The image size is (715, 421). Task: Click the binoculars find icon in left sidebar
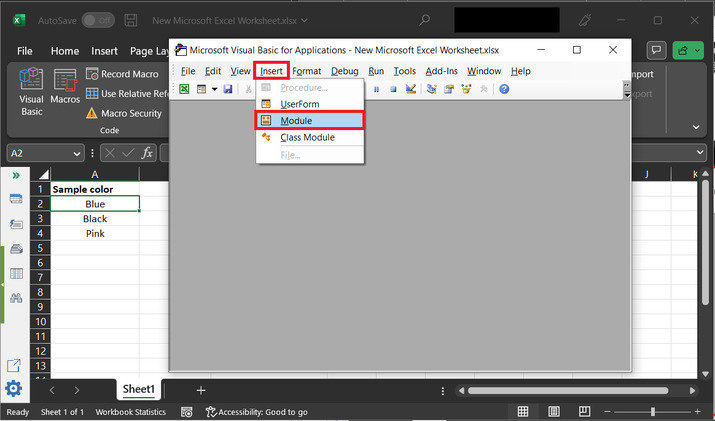coord(16,298)
